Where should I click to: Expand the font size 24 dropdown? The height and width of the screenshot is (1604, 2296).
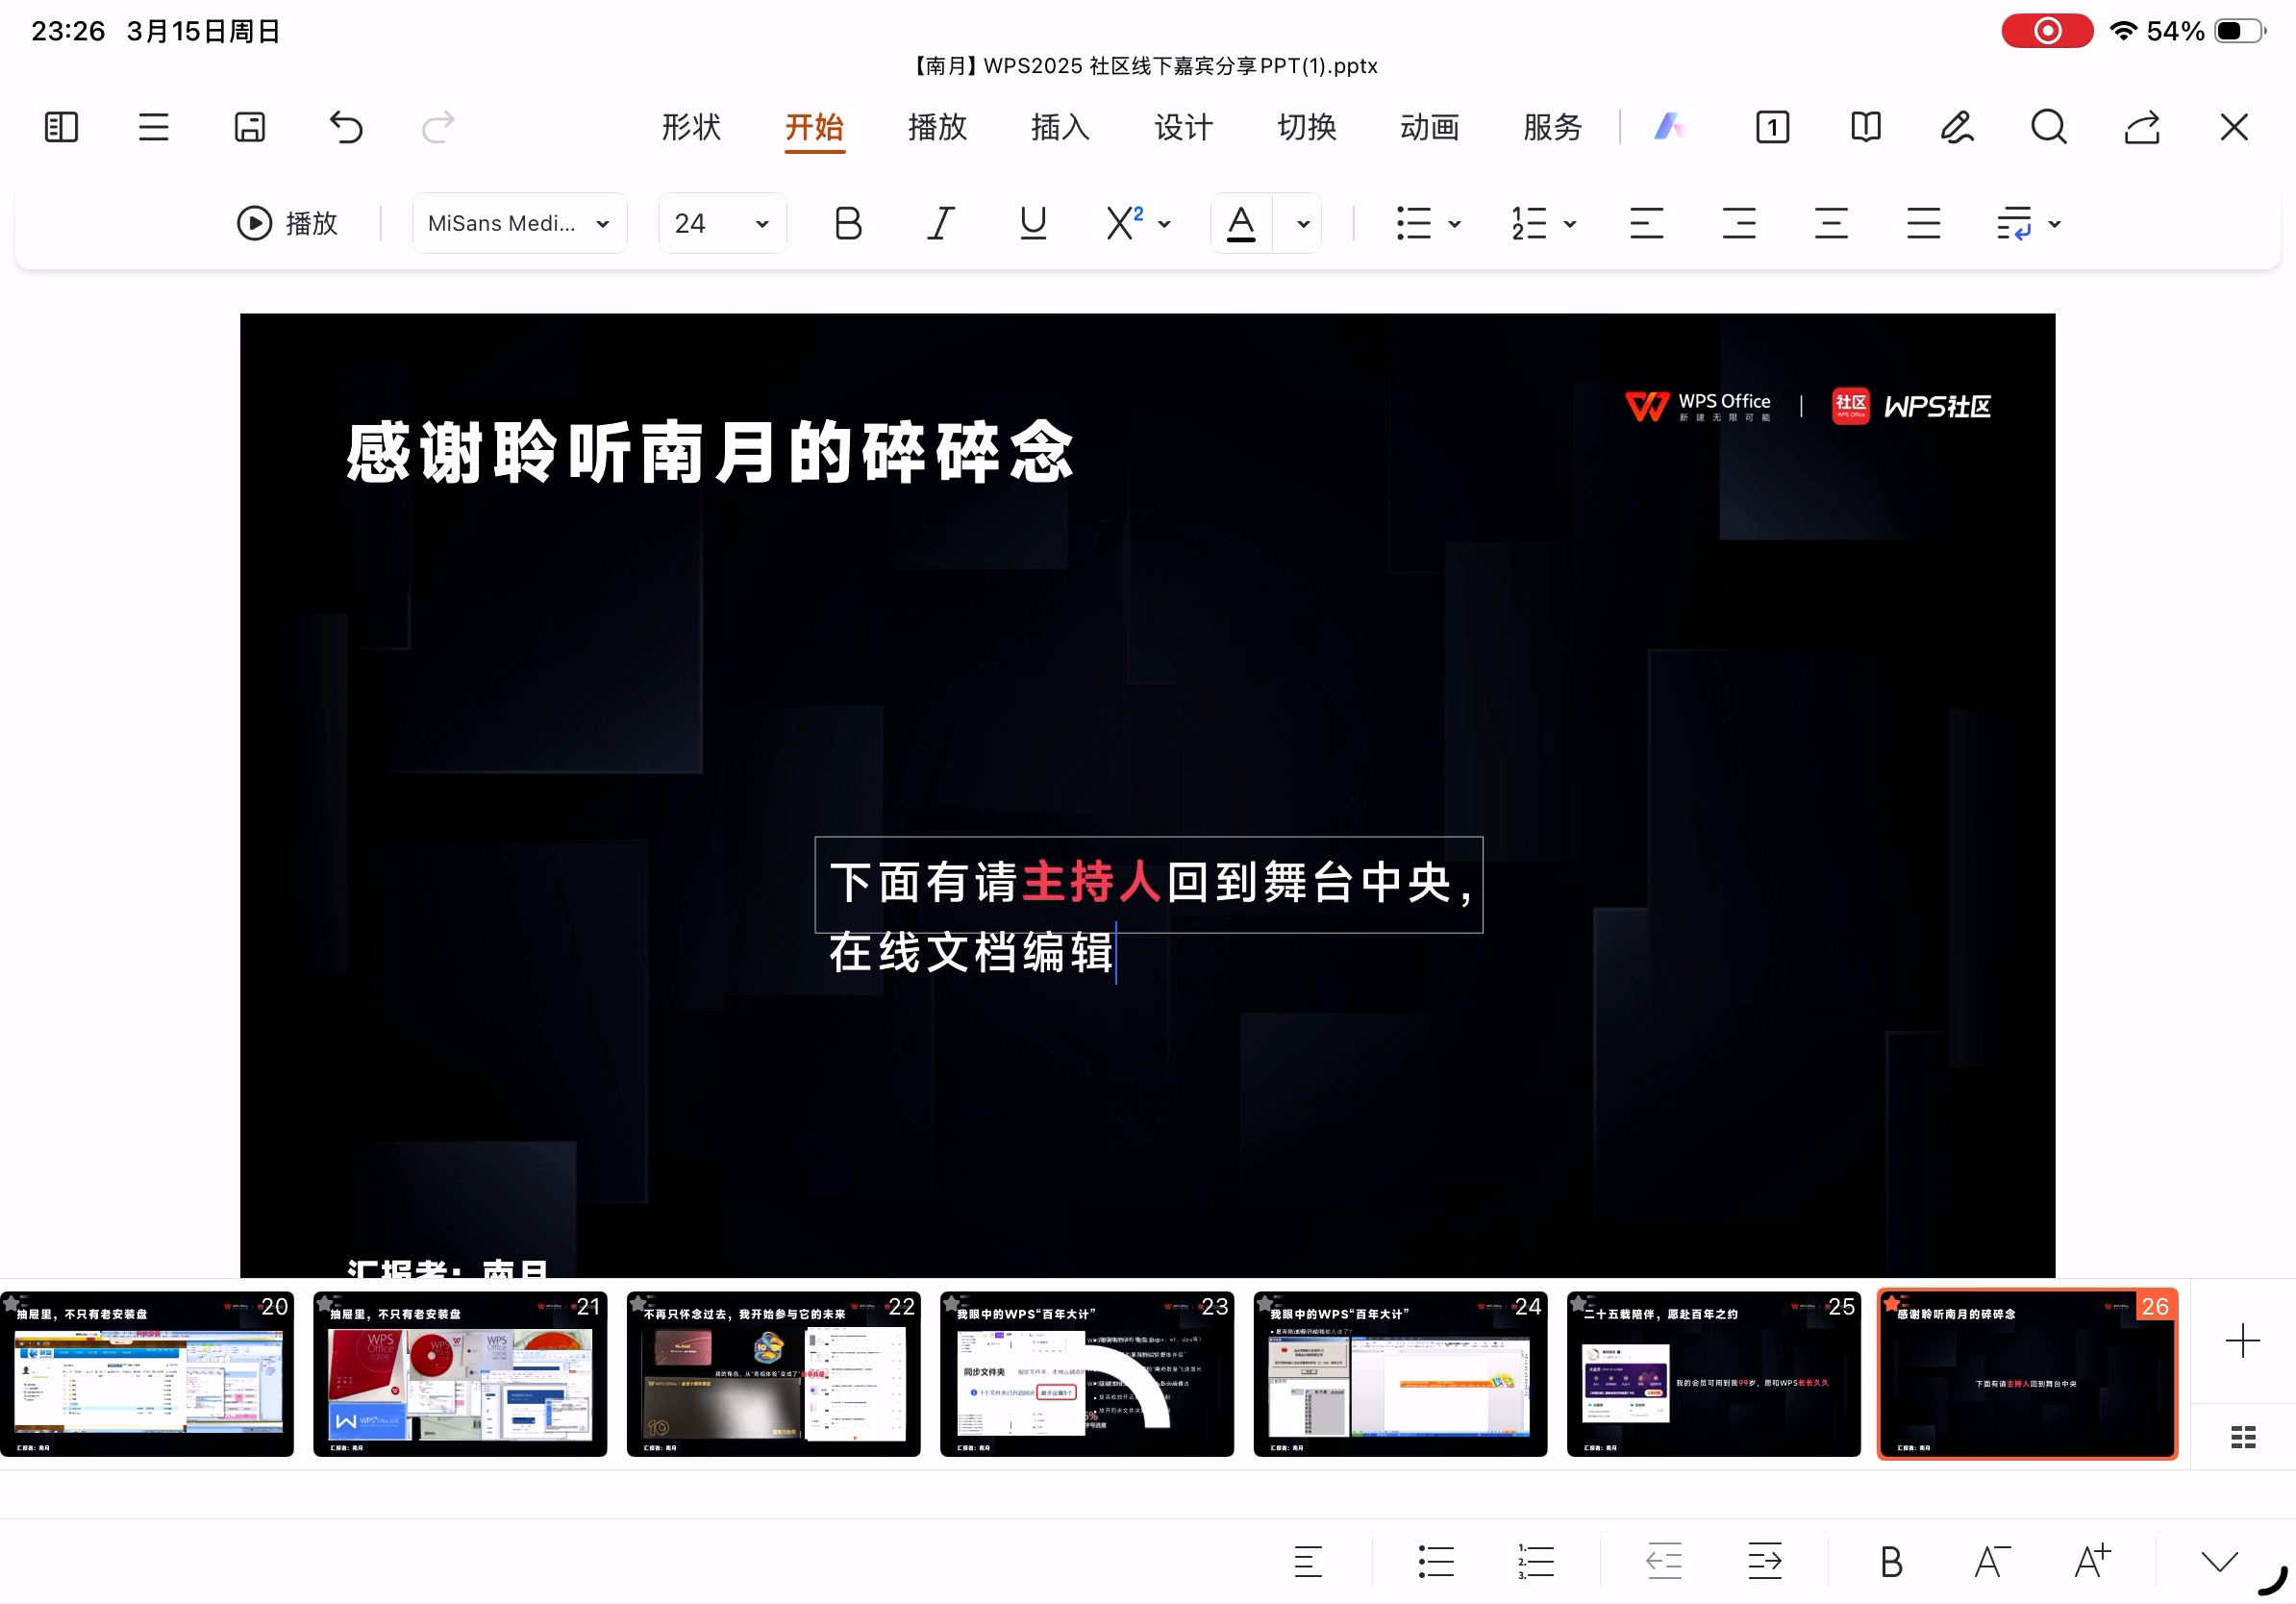click(722, 223)
